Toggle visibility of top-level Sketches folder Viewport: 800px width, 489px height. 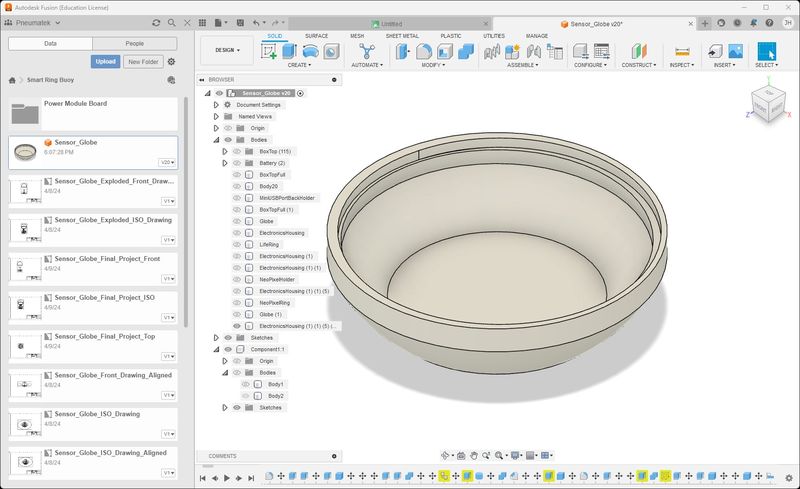click(x=228, y=337)
